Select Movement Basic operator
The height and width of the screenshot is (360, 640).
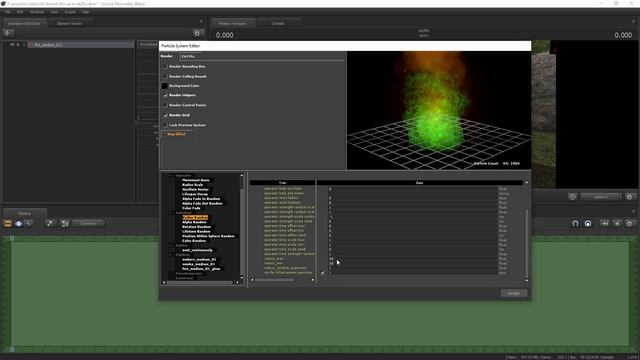point(196,180)
